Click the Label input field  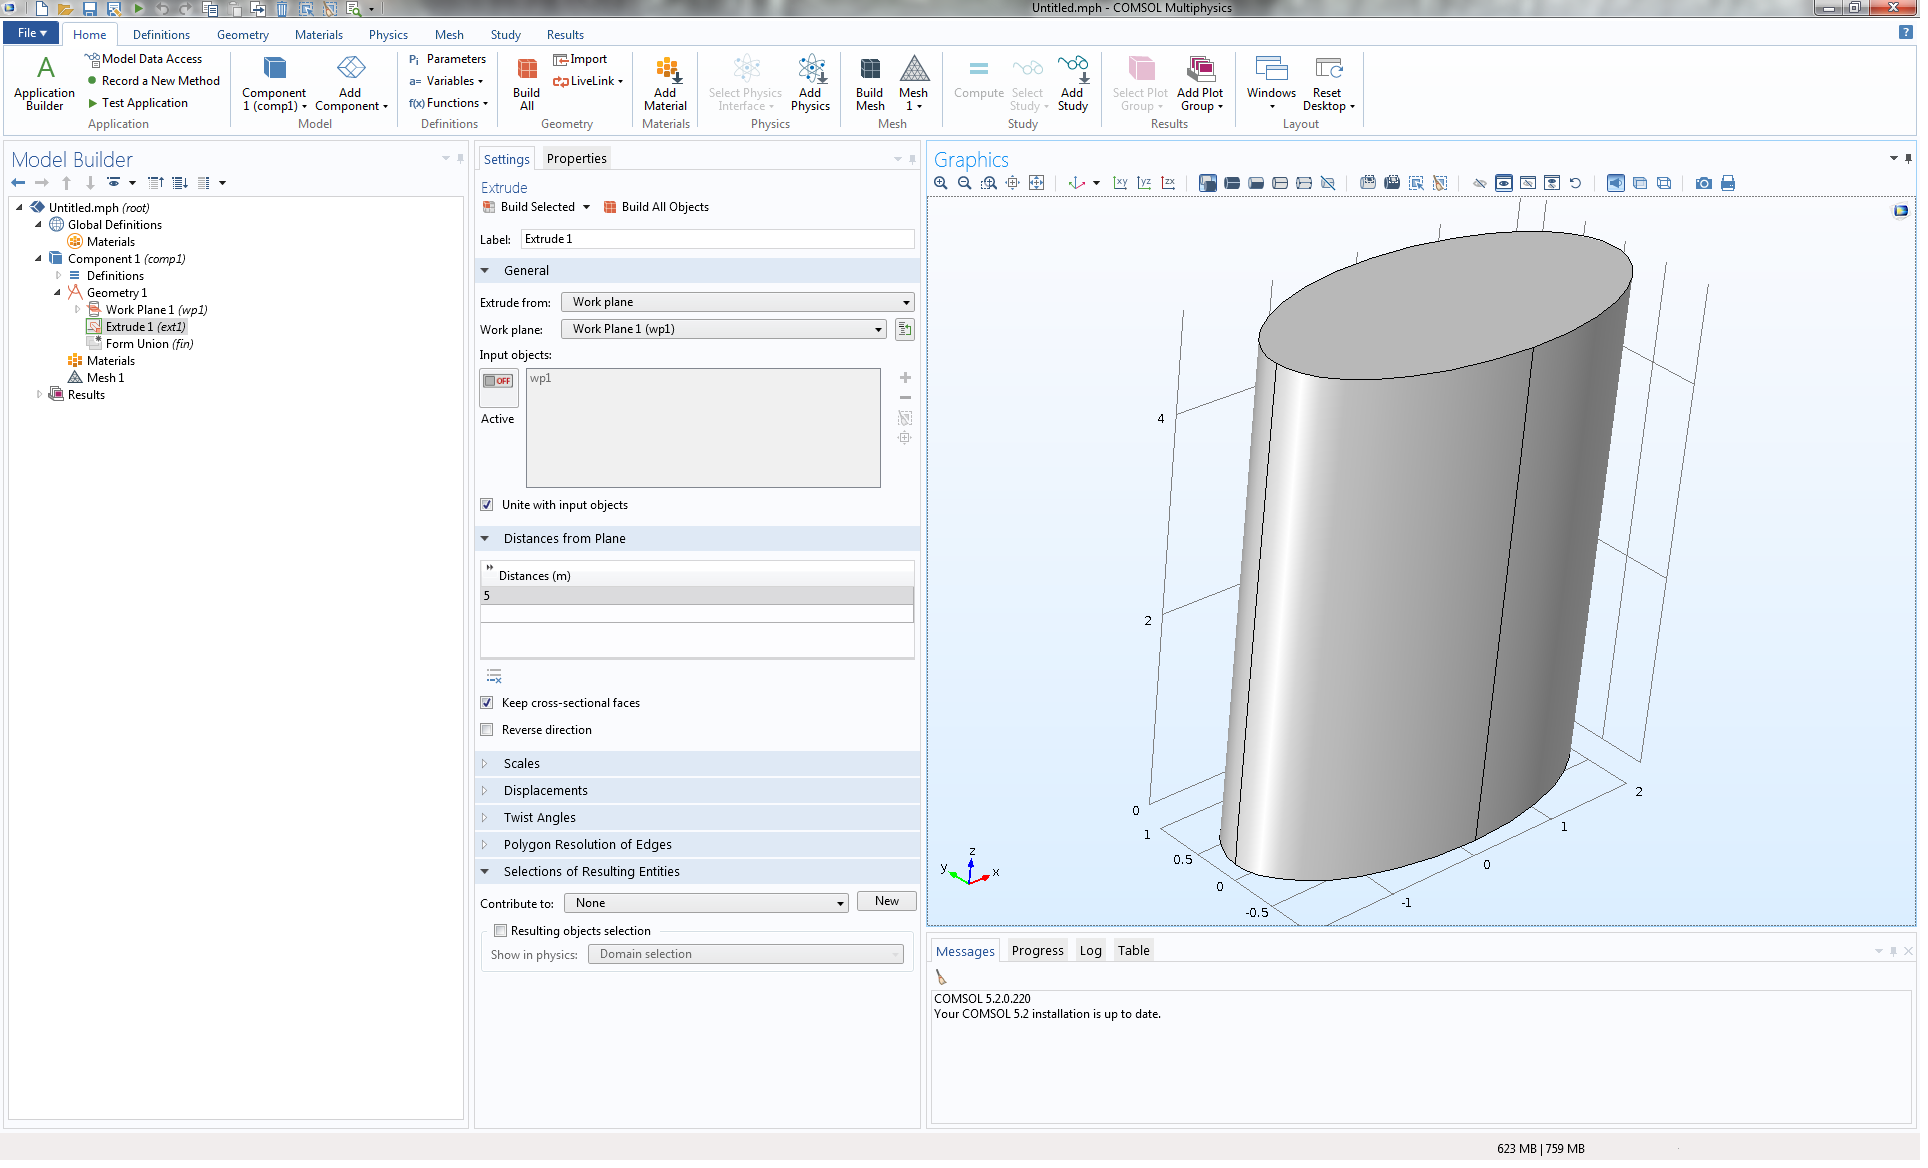click(x=719, y=240)
